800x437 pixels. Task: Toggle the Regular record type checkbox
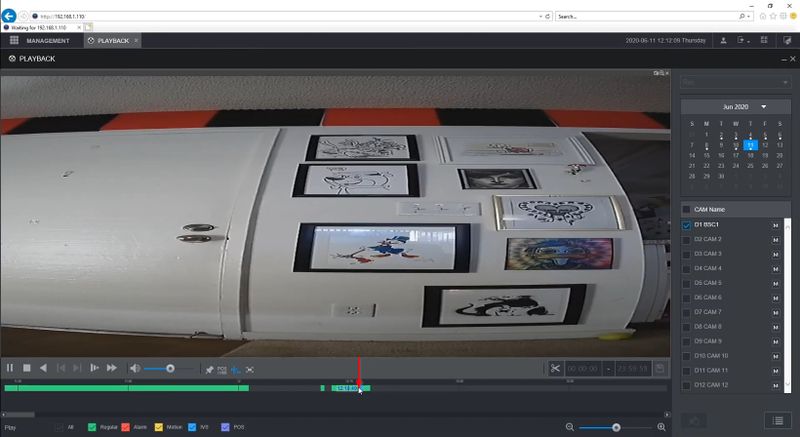point(92,427)
